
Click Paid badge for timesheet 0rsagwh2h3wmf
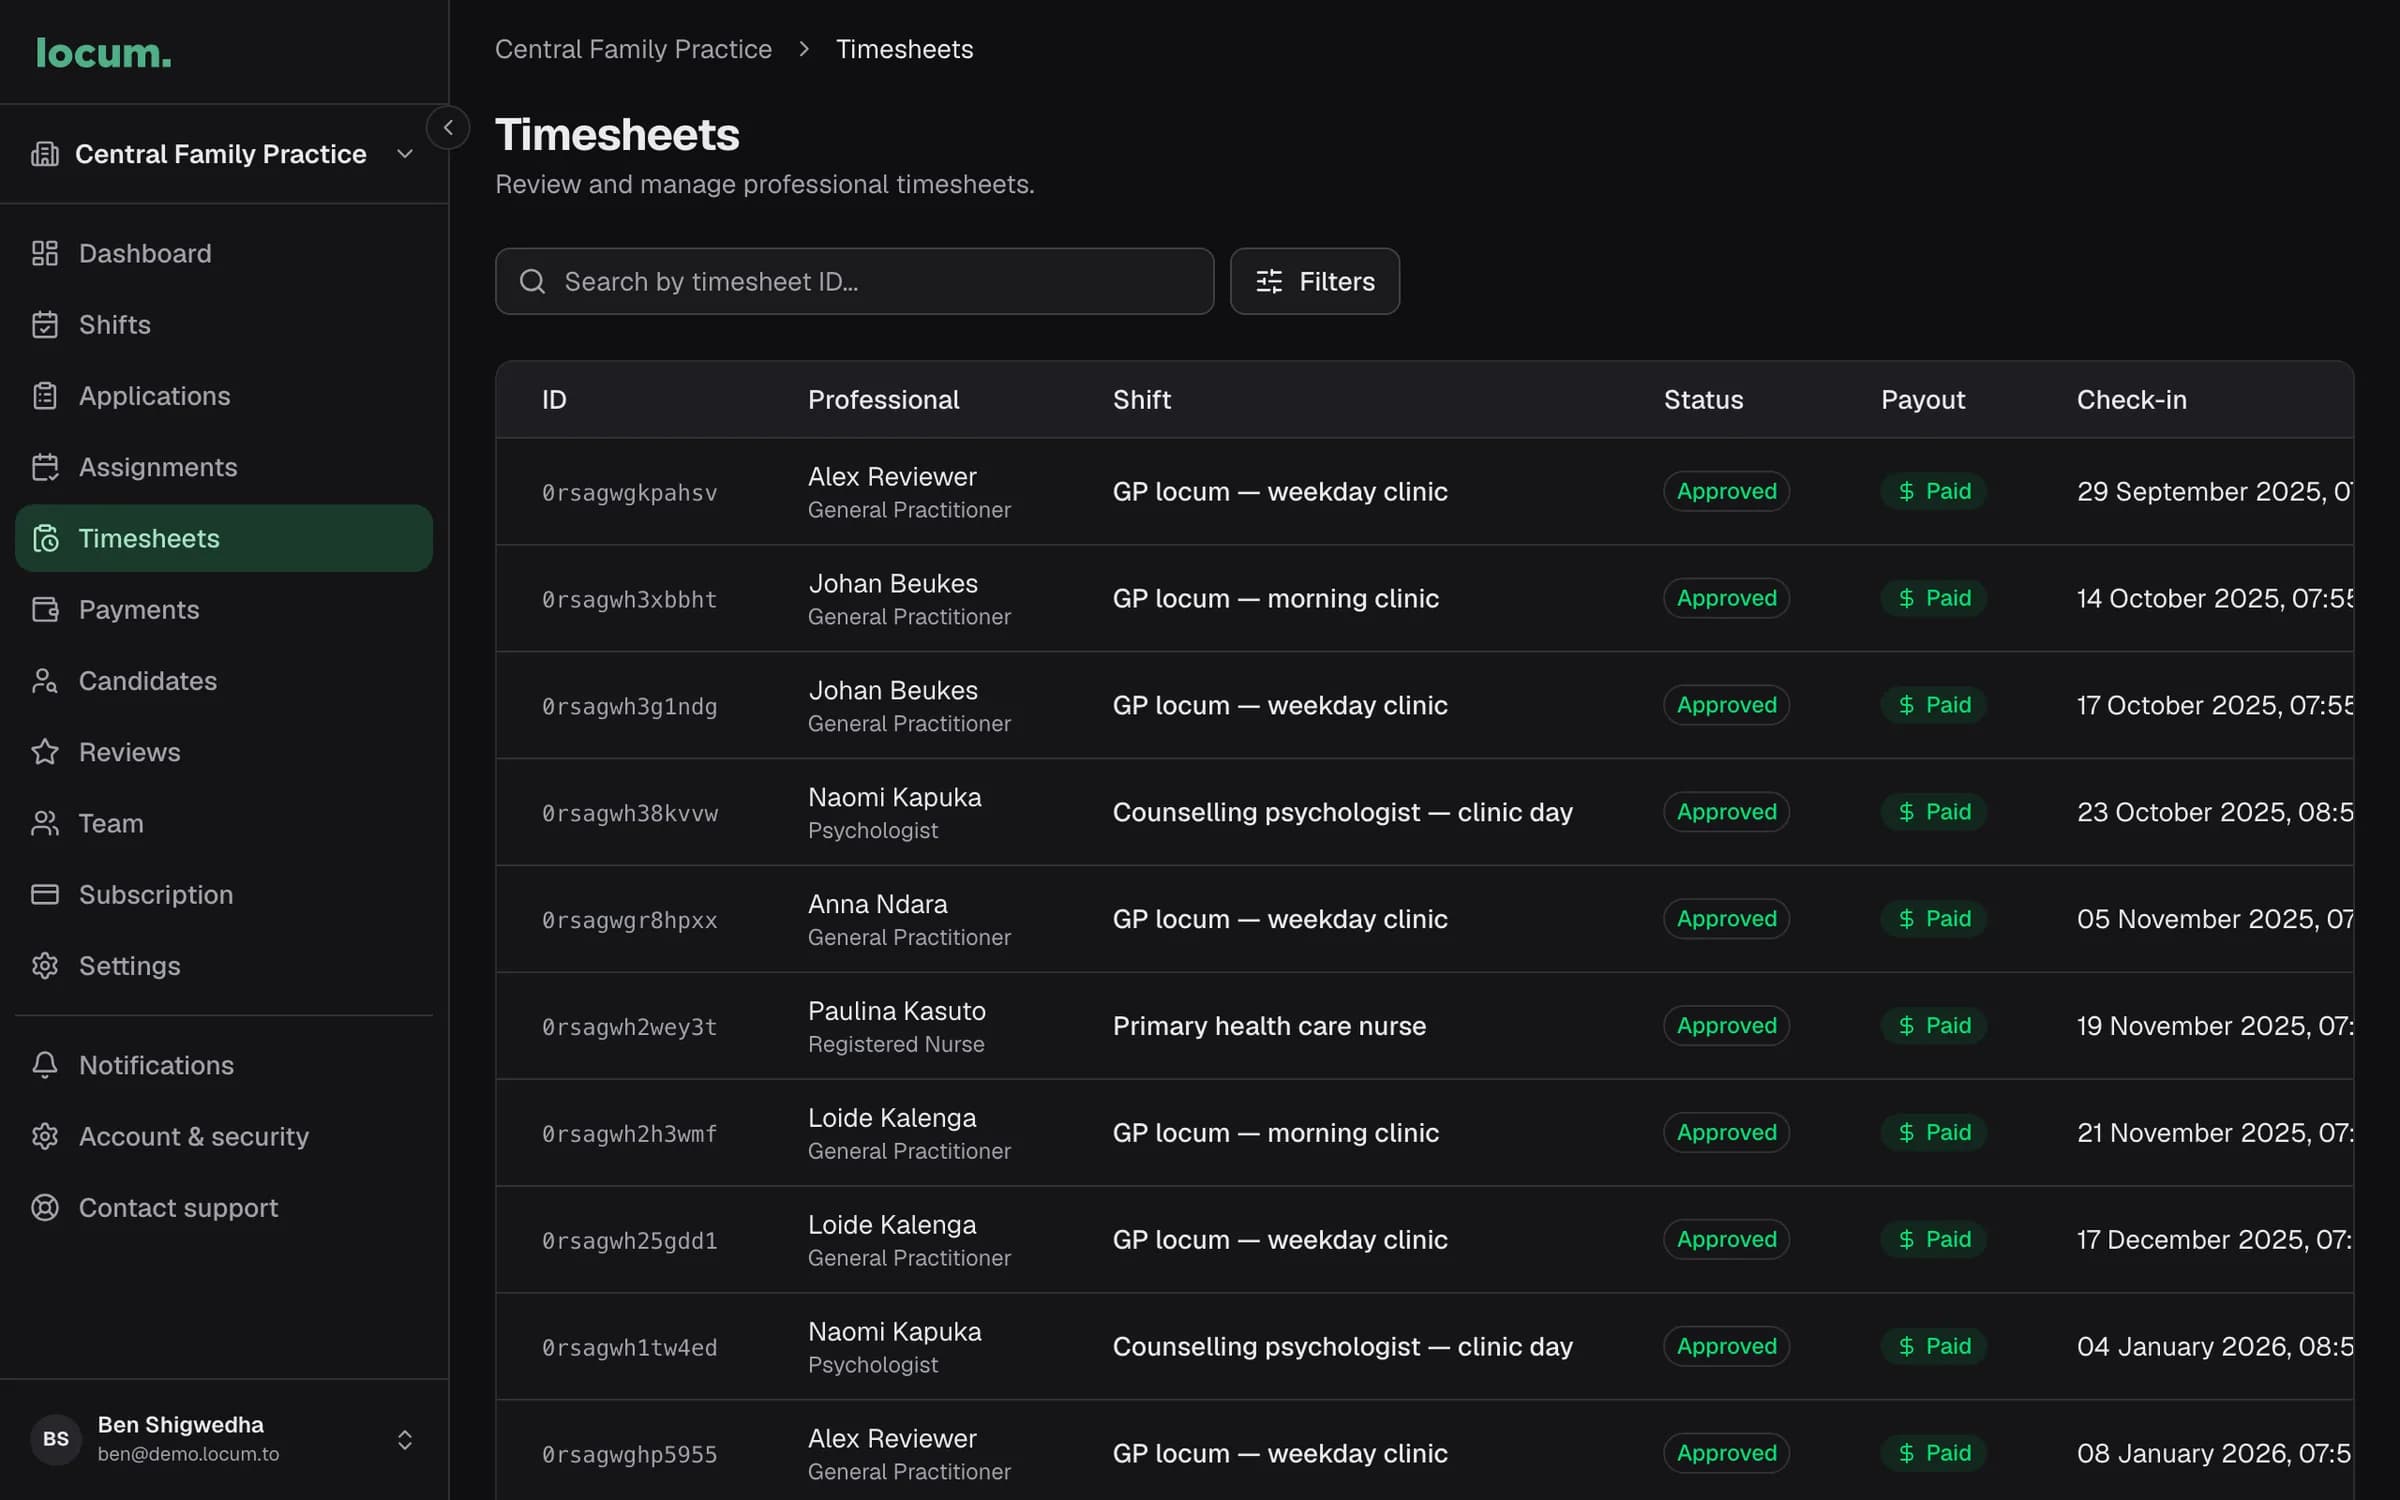coord(1933,1133)
